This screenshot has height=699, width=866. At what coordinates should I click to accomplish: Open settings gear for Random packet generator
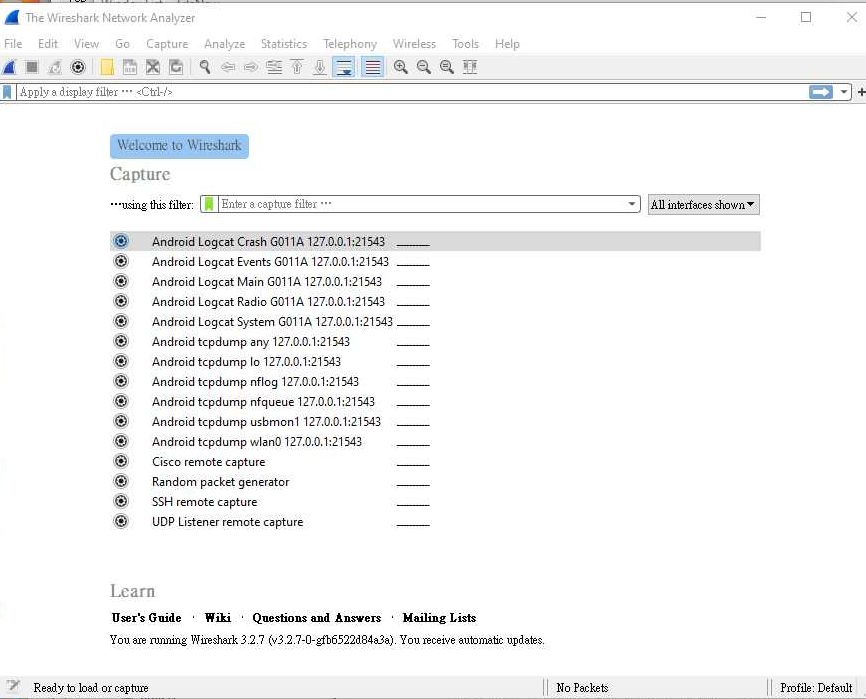coord(120,481)
